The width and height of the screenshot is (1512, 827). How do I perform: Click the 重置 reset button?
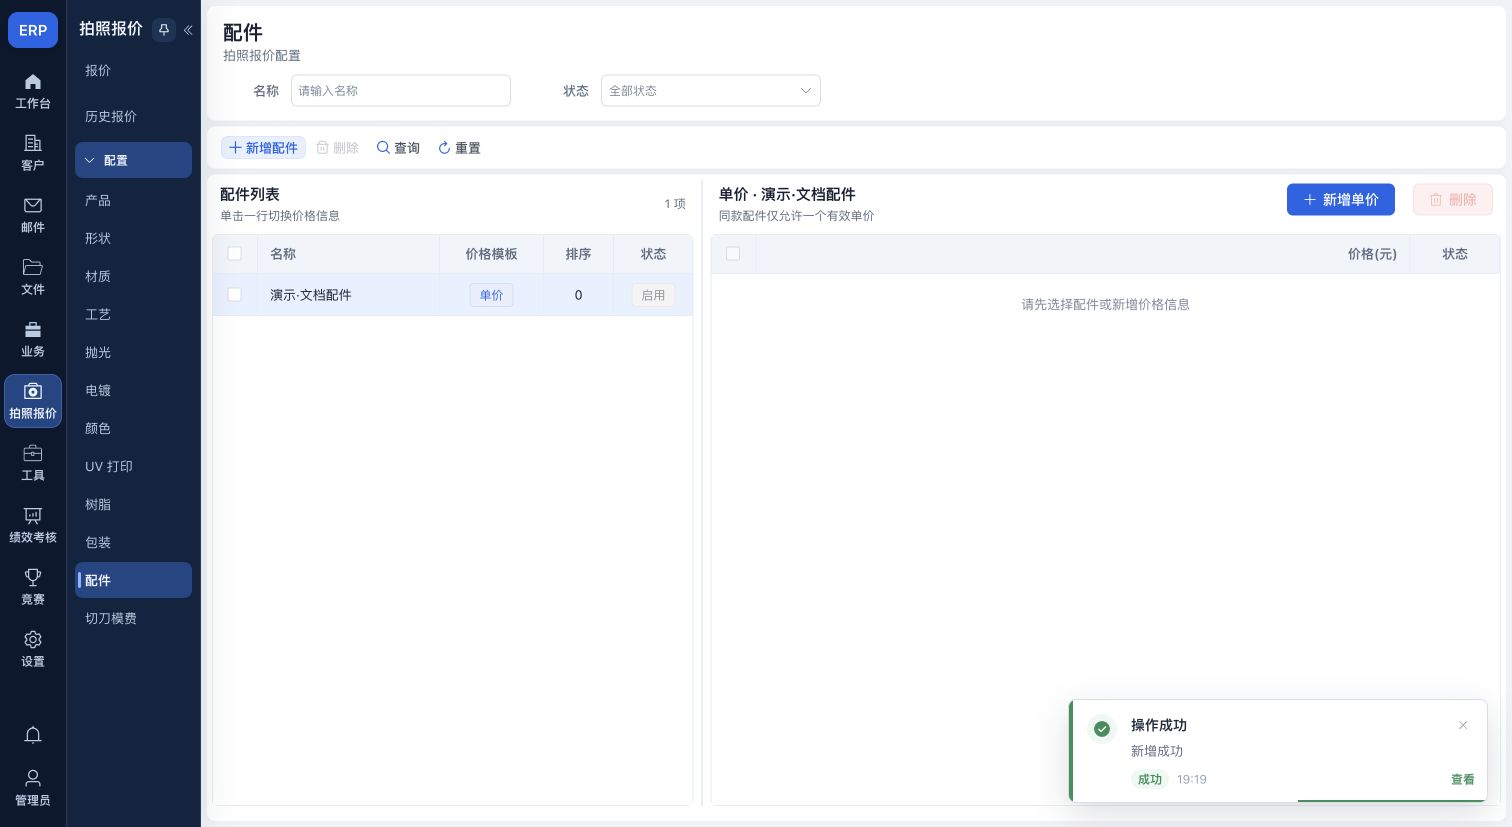(x=459, y=148)
